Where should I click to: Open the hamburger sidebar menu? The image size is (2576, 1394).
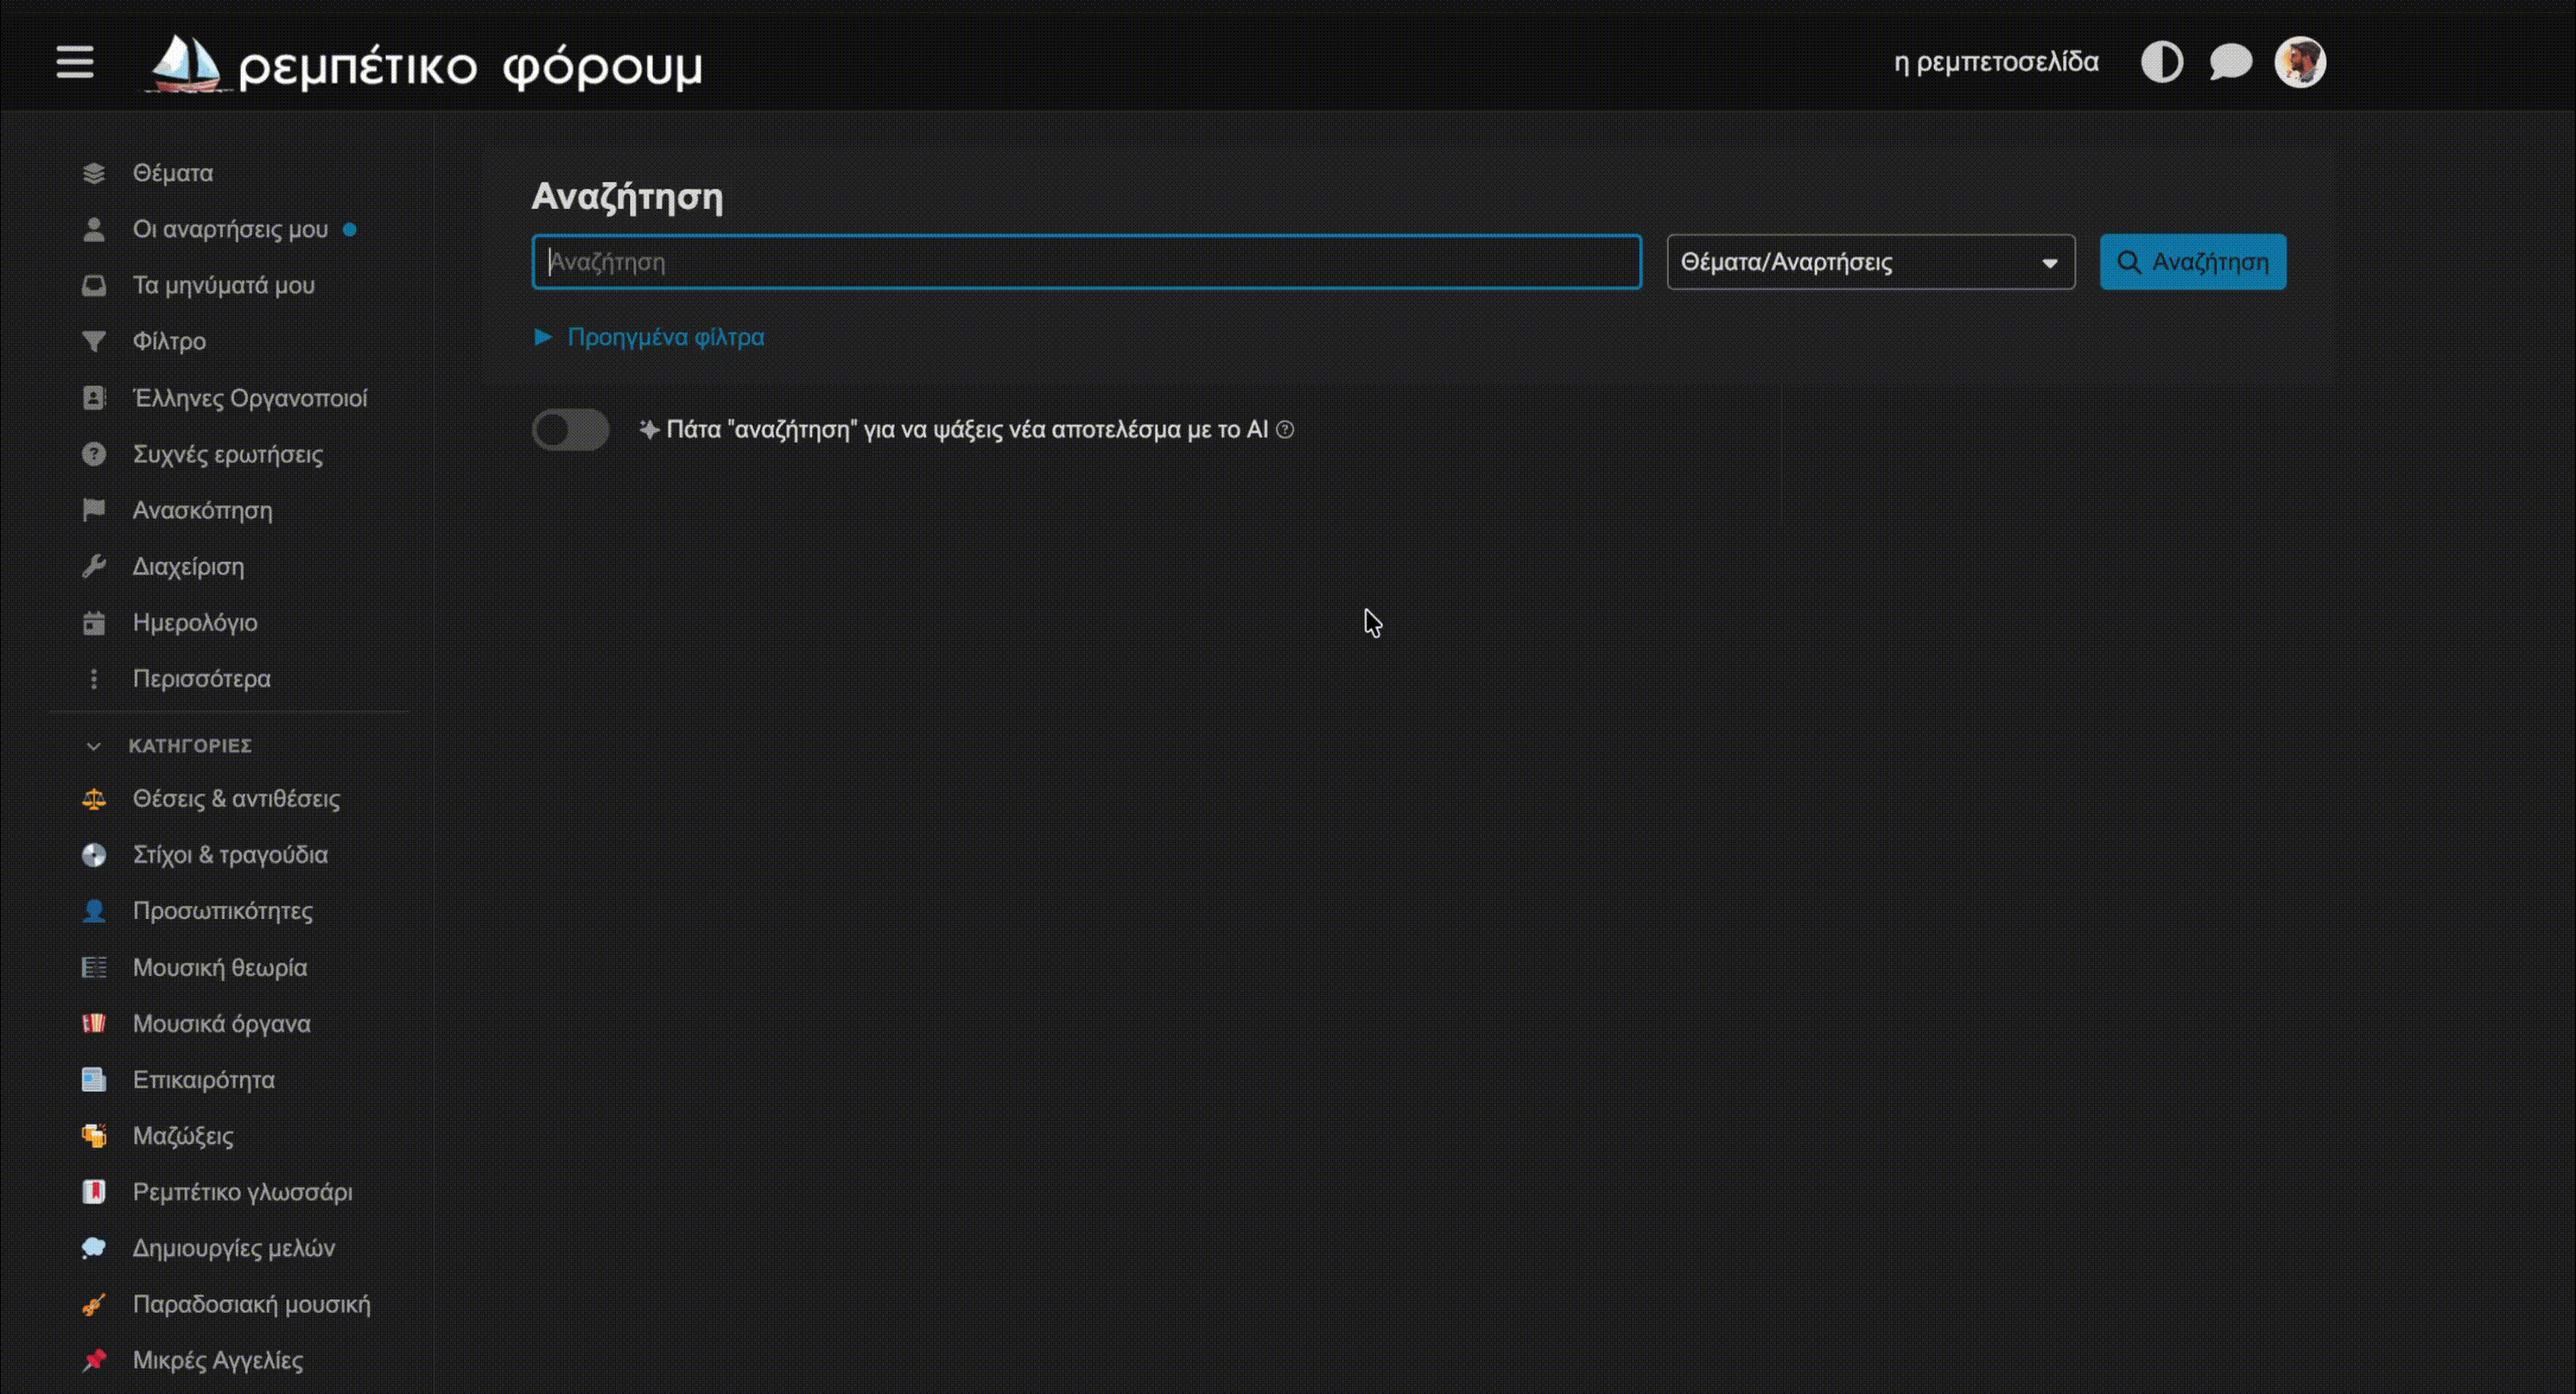tap(75, 62)
